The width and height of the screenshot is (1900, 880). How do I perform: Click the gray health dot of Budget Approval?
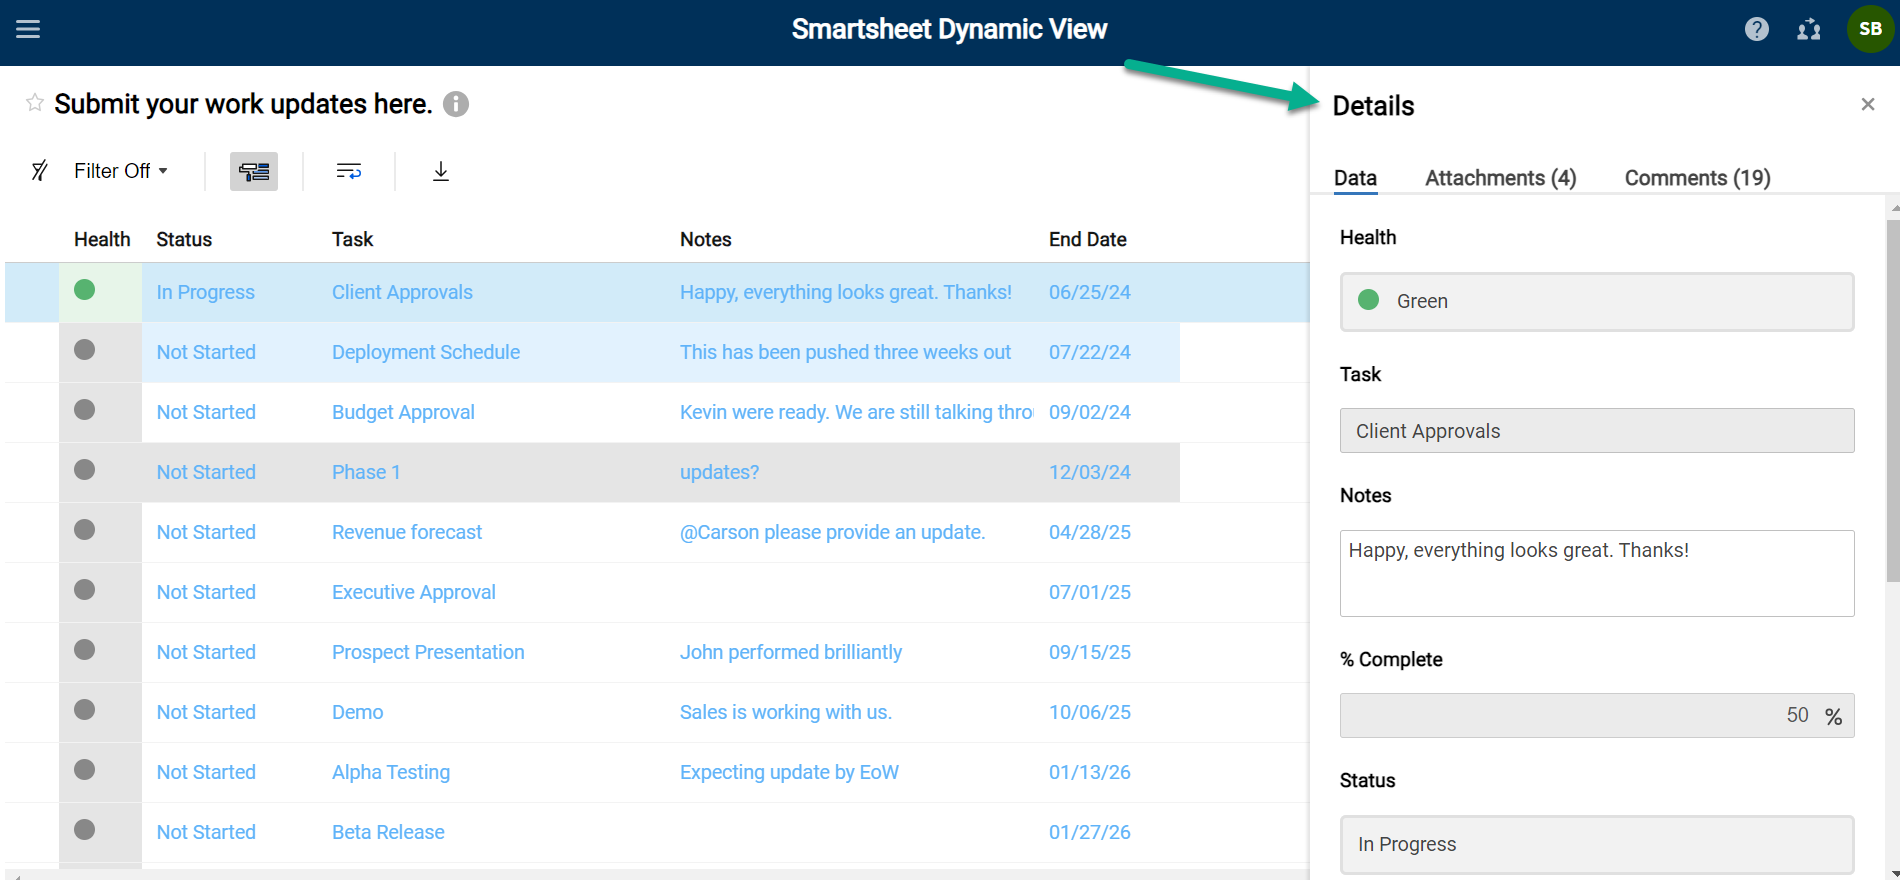click(x=85, y=410)
